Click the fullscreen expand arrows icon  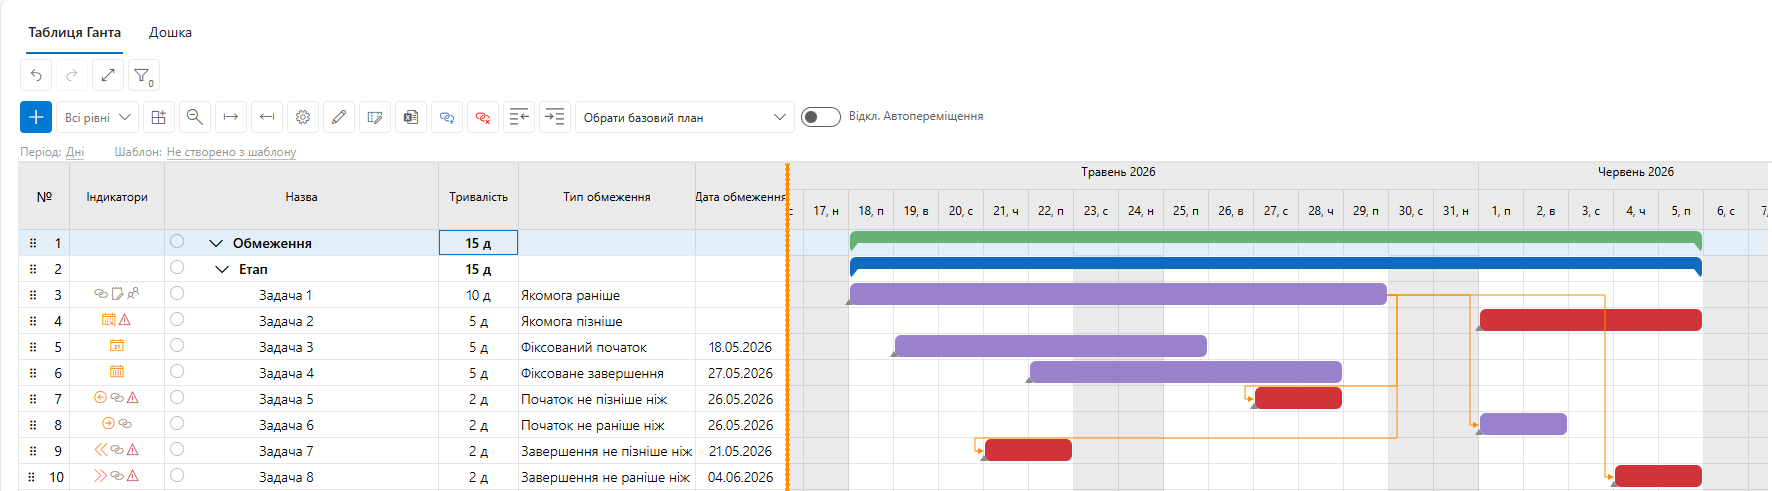pyautogui.click(x=108, y=75)
